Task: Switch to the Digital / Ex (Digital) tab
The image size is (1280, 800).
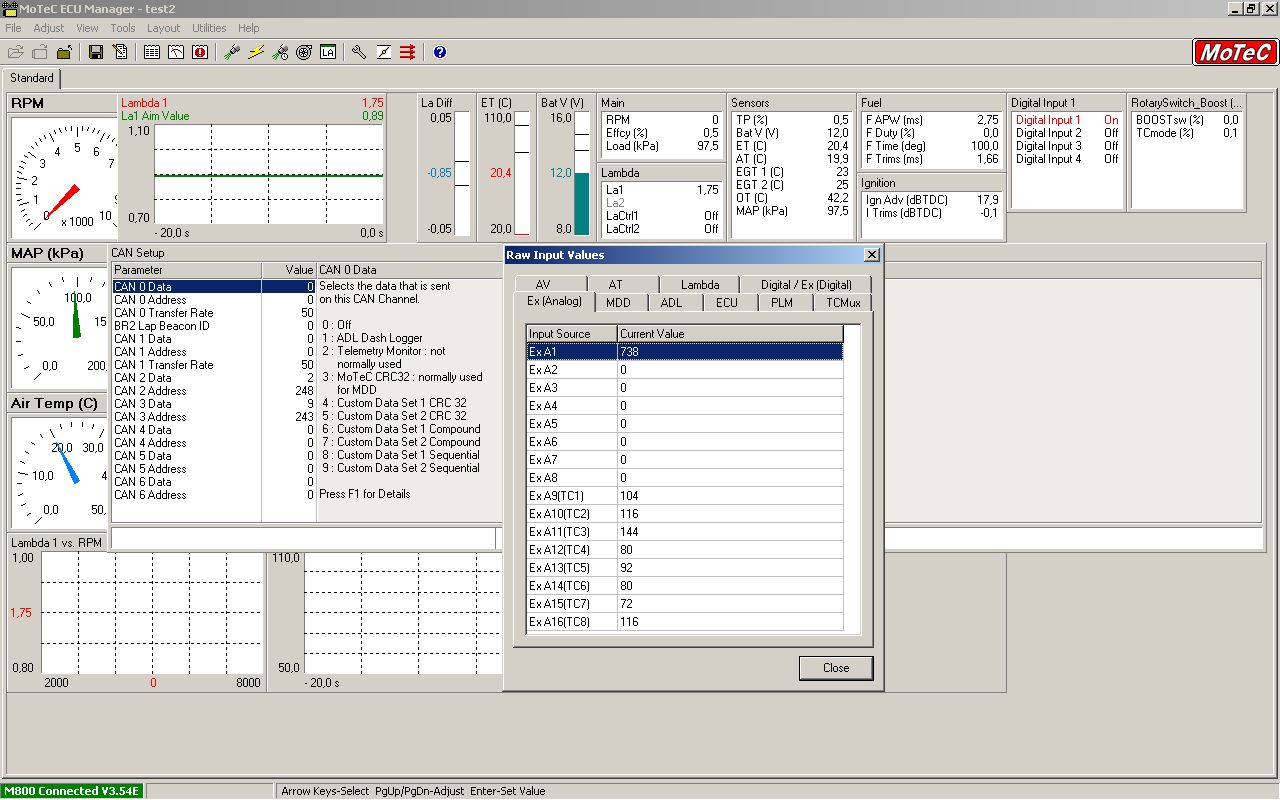Action: click(806, 285)
